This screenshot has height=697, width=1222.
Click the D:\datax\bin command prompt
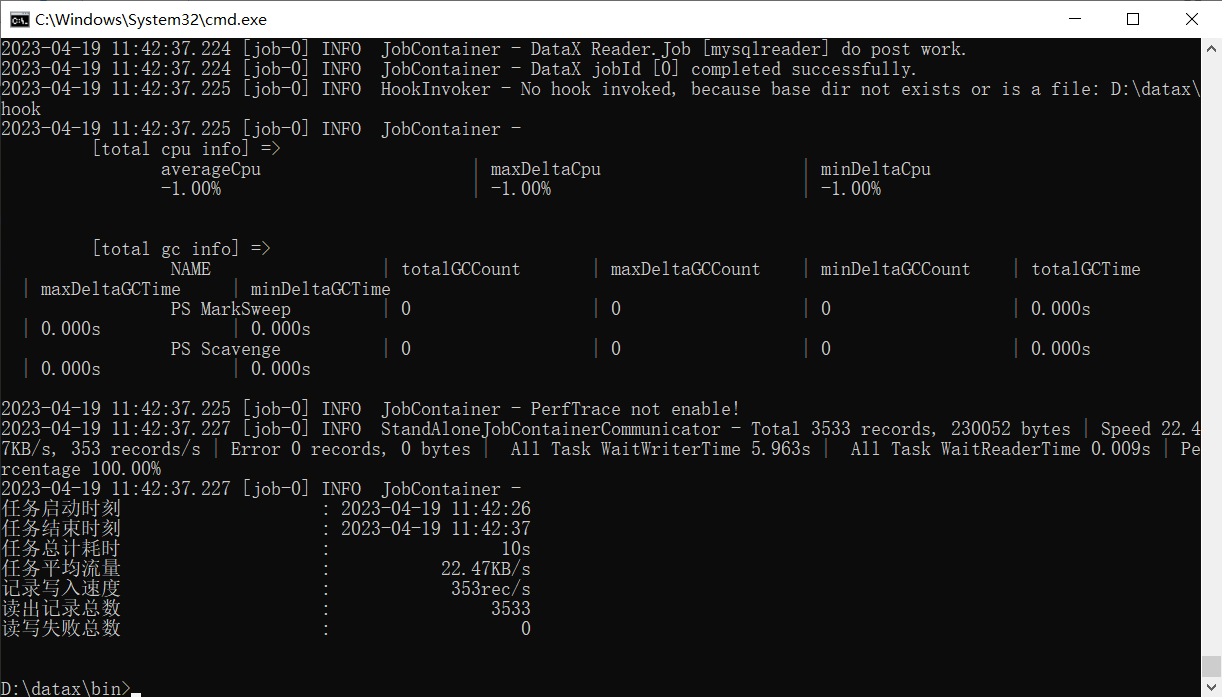tap(63, 687)
